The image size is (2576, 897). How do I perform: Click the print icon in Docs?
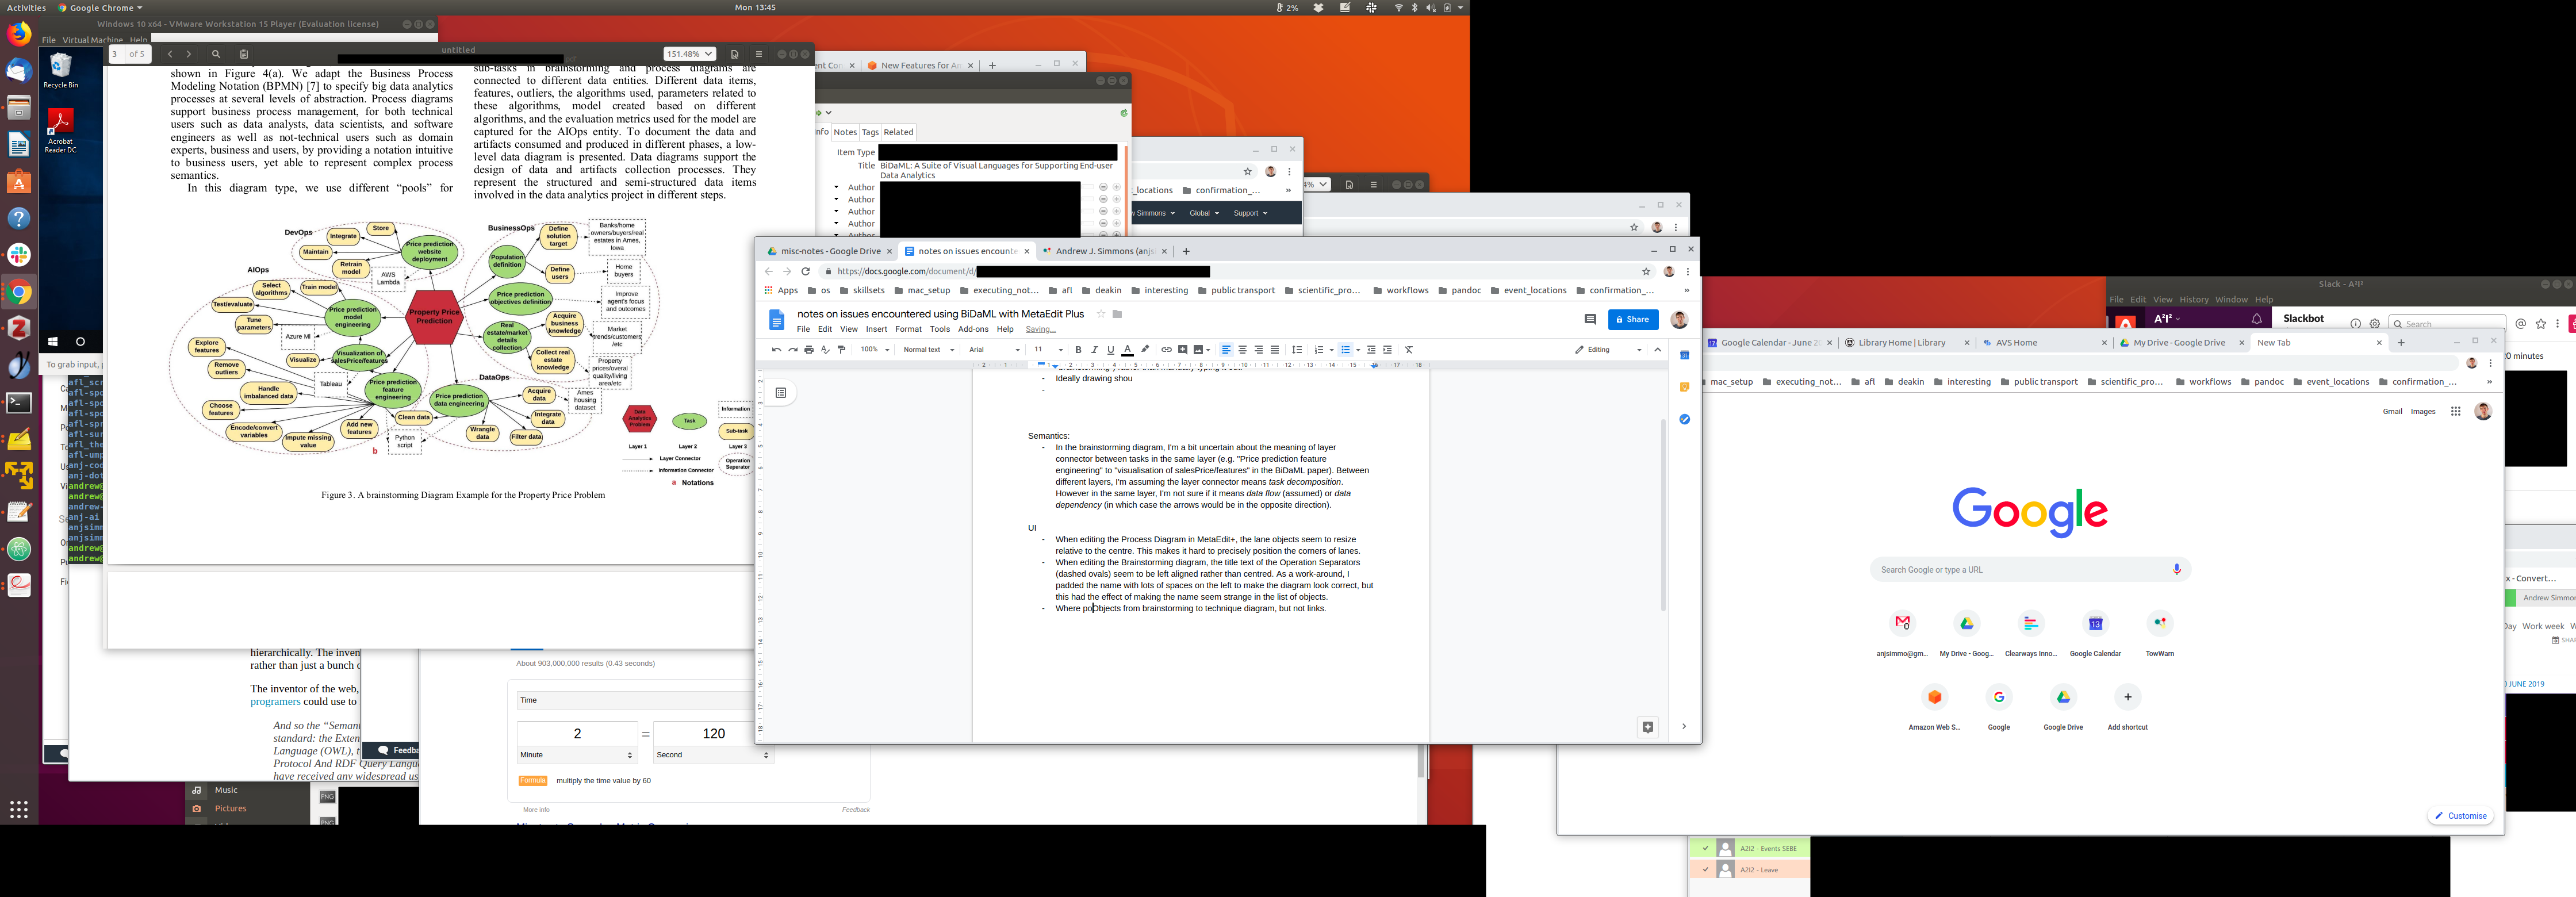tap(809, 350)
